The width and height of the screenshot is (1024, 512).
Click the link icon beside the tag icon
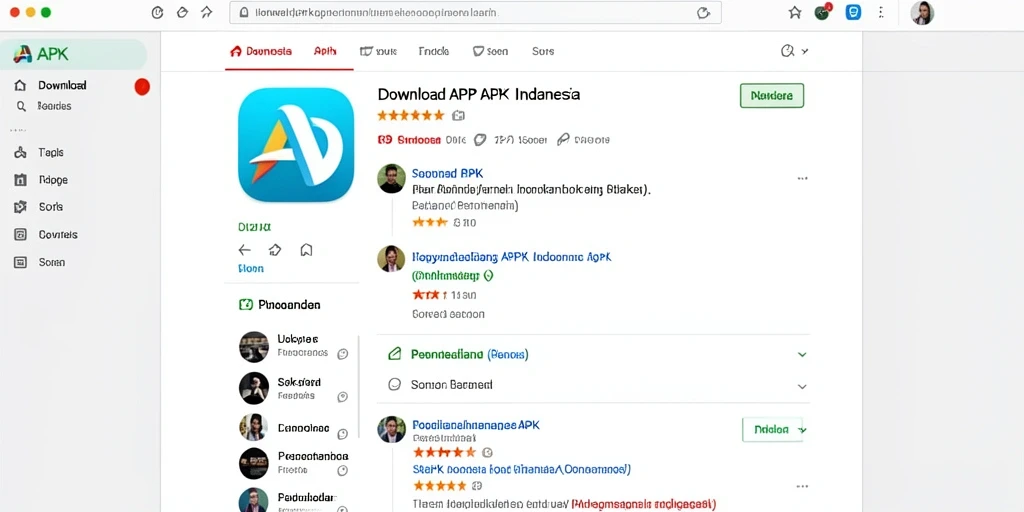[563, 139]
